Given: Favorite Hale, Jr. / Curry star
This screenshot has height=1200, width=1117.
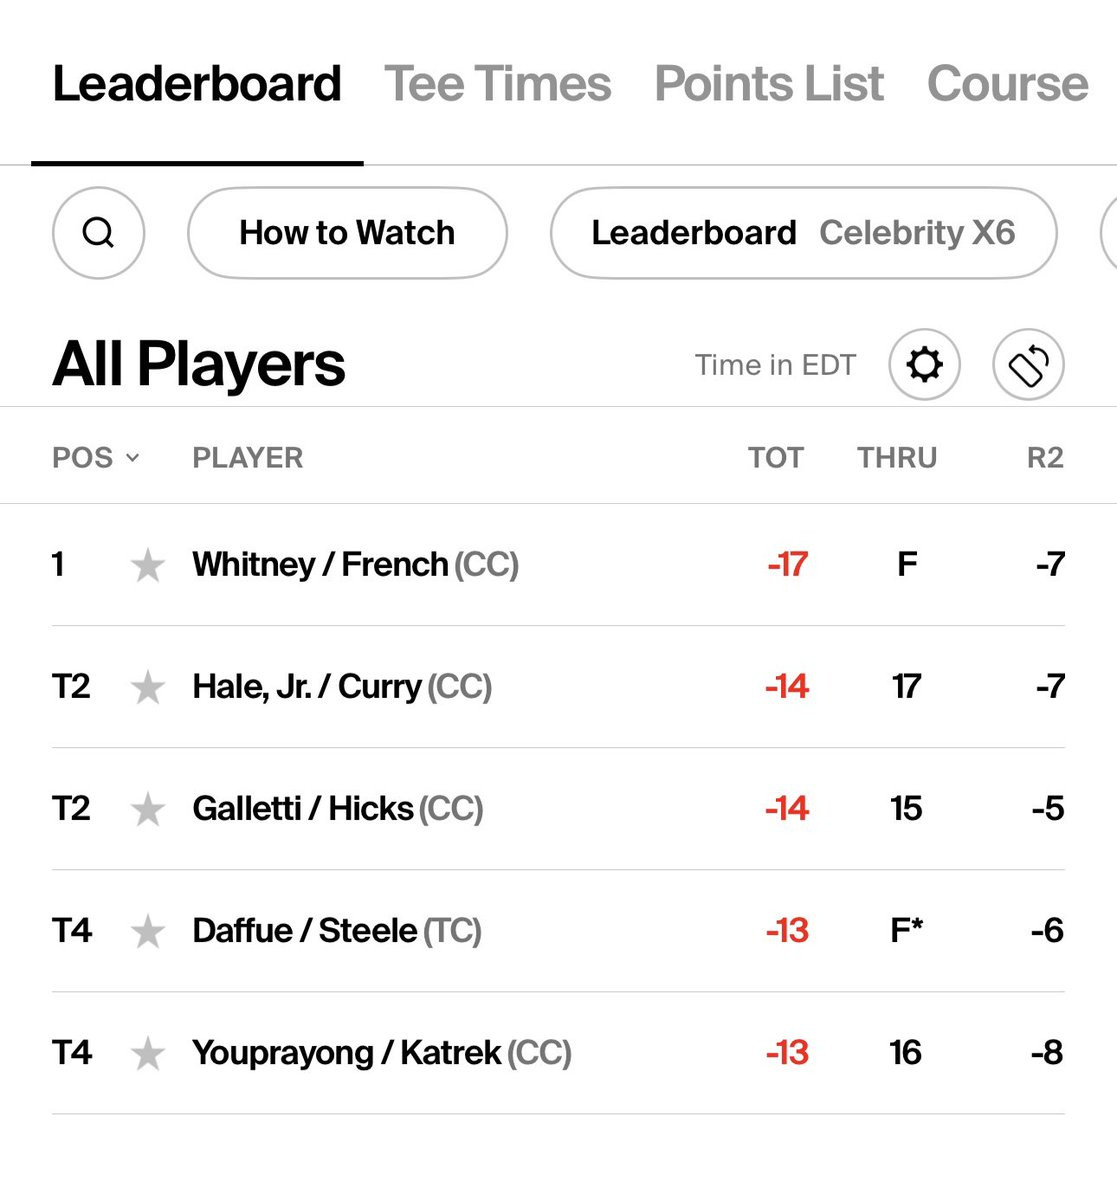Looking at the screenshot, I should [x=148, y=687].
